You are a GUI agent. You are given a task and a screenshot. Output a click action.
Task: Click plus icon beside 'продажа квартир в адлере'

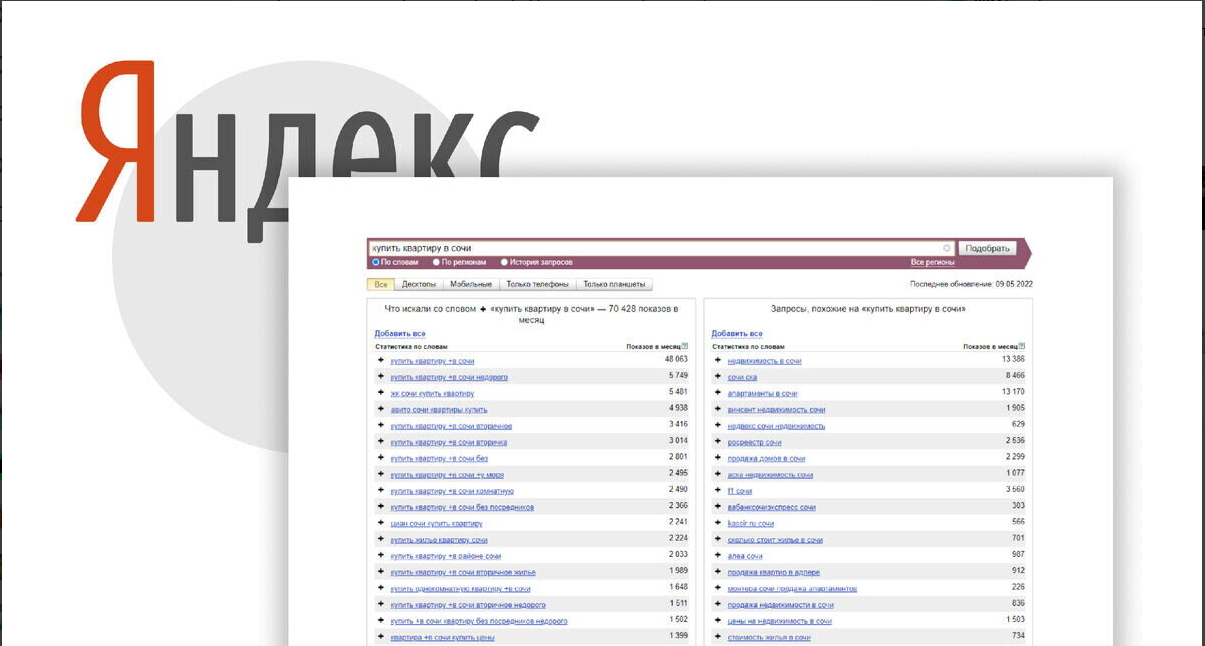click(718, 572)
